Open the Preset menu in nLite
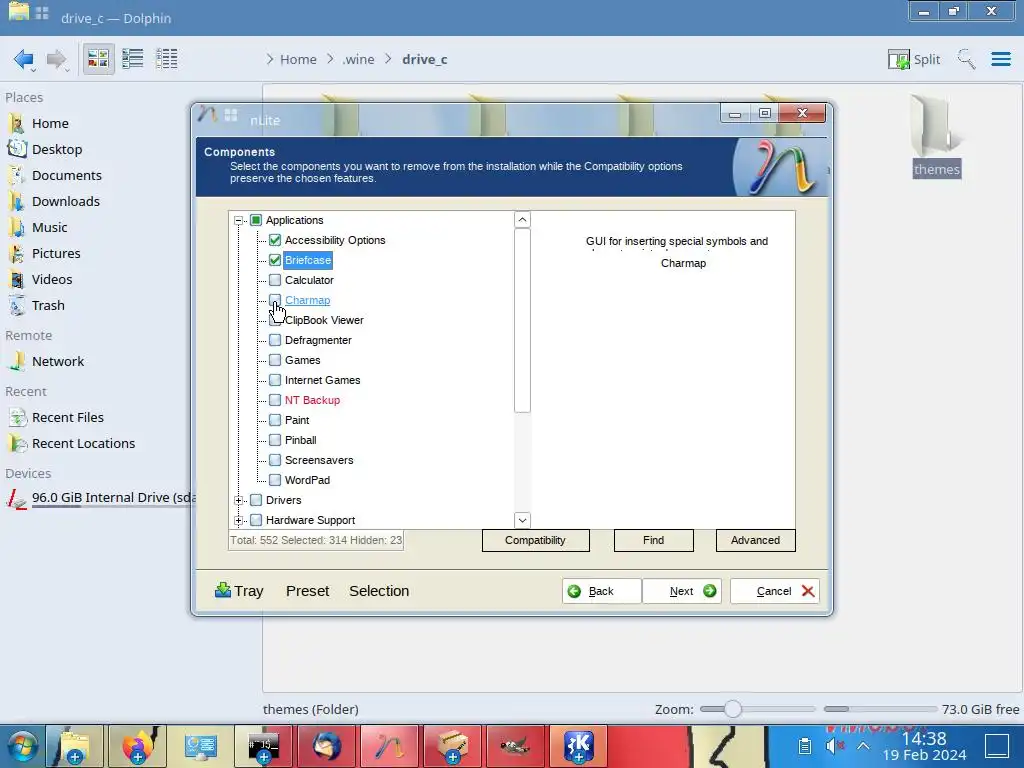This screenshot has width=1024, height=768. pos(308,591)
